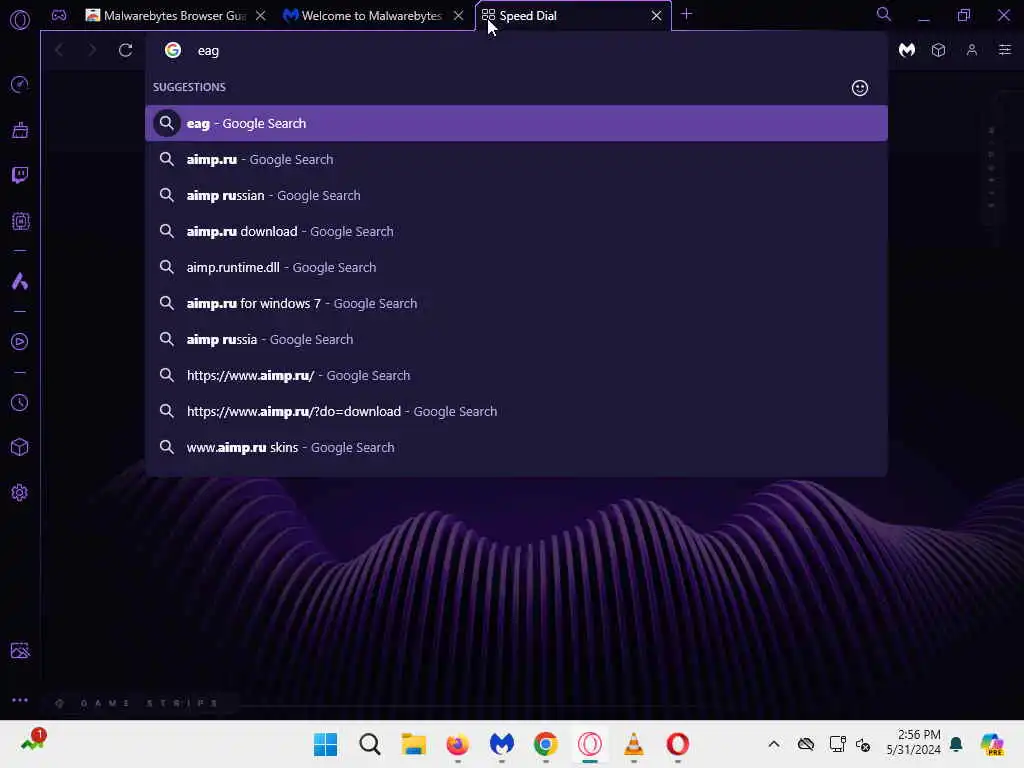This screenshot has width=1024, height=768.
Task: Launch Google Chrome from taskbar
Action: 545,744
